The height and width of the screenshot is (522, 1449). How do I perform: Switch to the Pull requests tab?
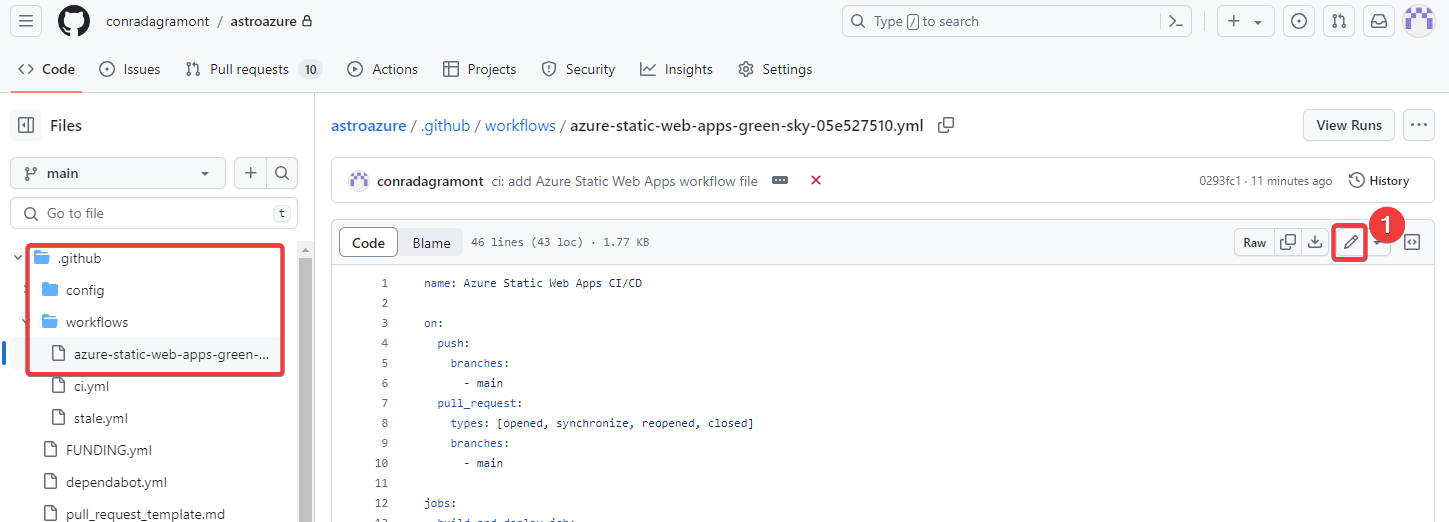pos(255,69)
